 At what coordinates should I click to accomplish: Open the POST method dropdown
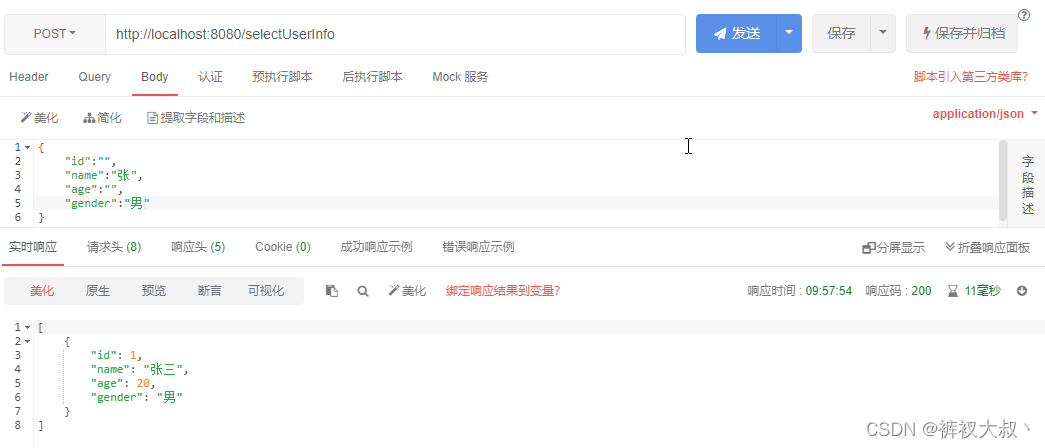click(55, 33)
